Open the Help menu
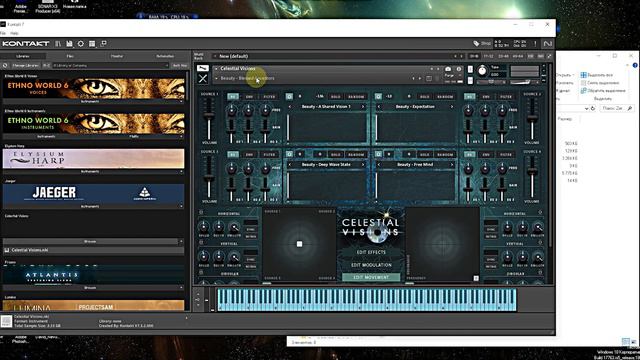The width and height of the screenshot is (640, 360). click(x=14, y=33)
